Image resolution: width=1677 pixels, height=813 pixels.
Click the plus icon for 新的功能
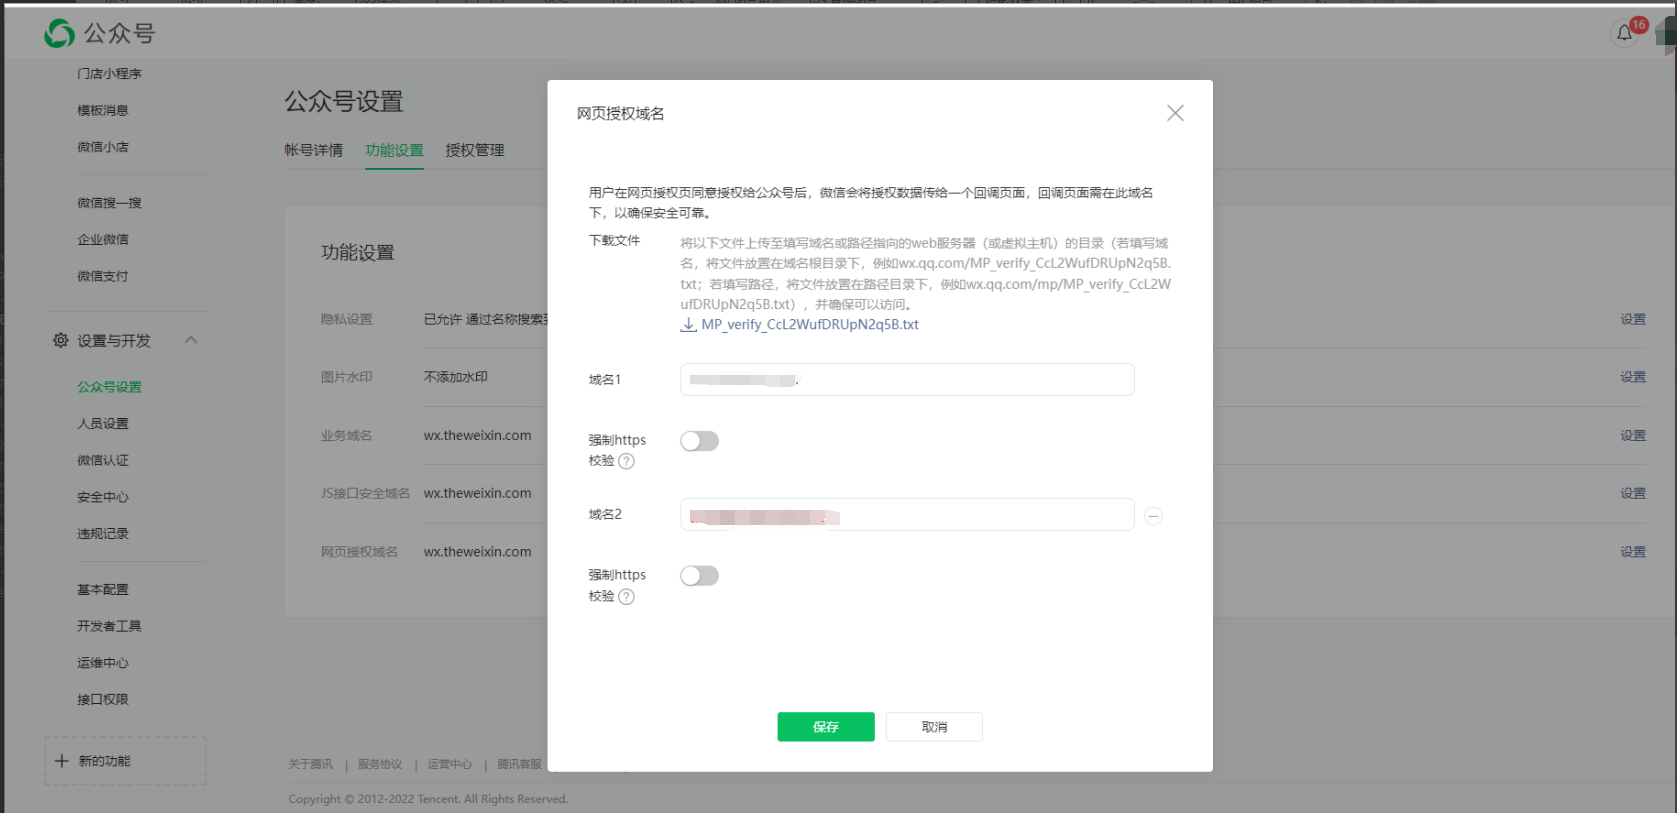click(62, 761)
